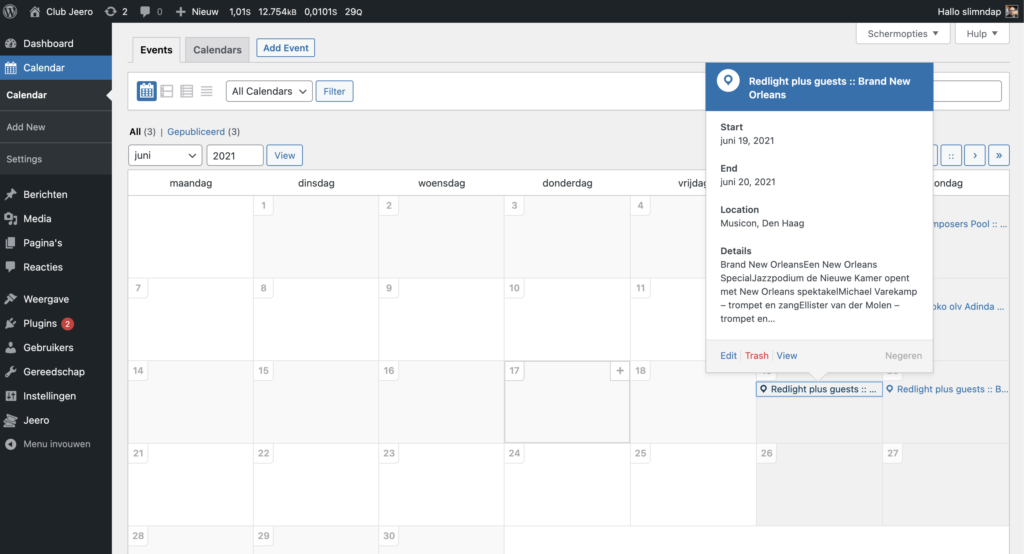Select the third list view icon
The image size is (1024, 554).
pos(186,91)
